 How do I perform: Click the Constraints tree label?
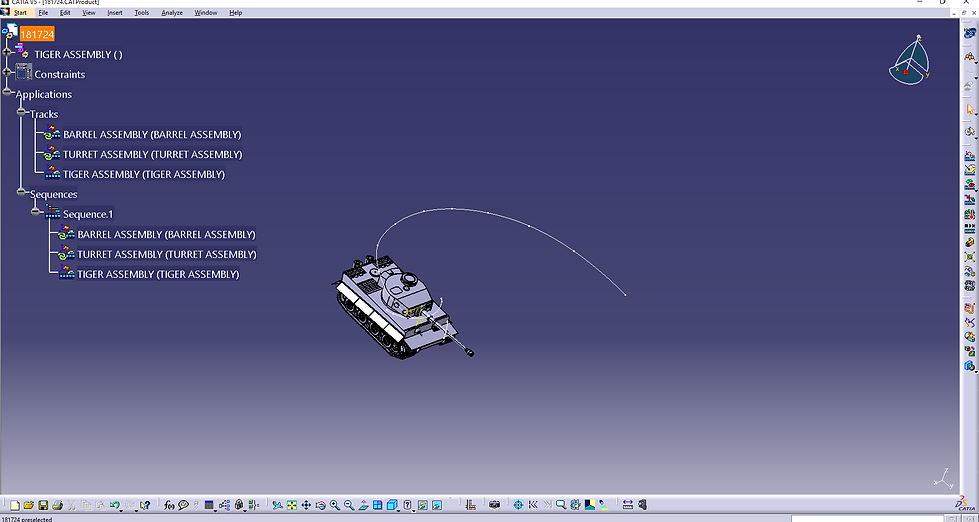(x=59, y=74)
